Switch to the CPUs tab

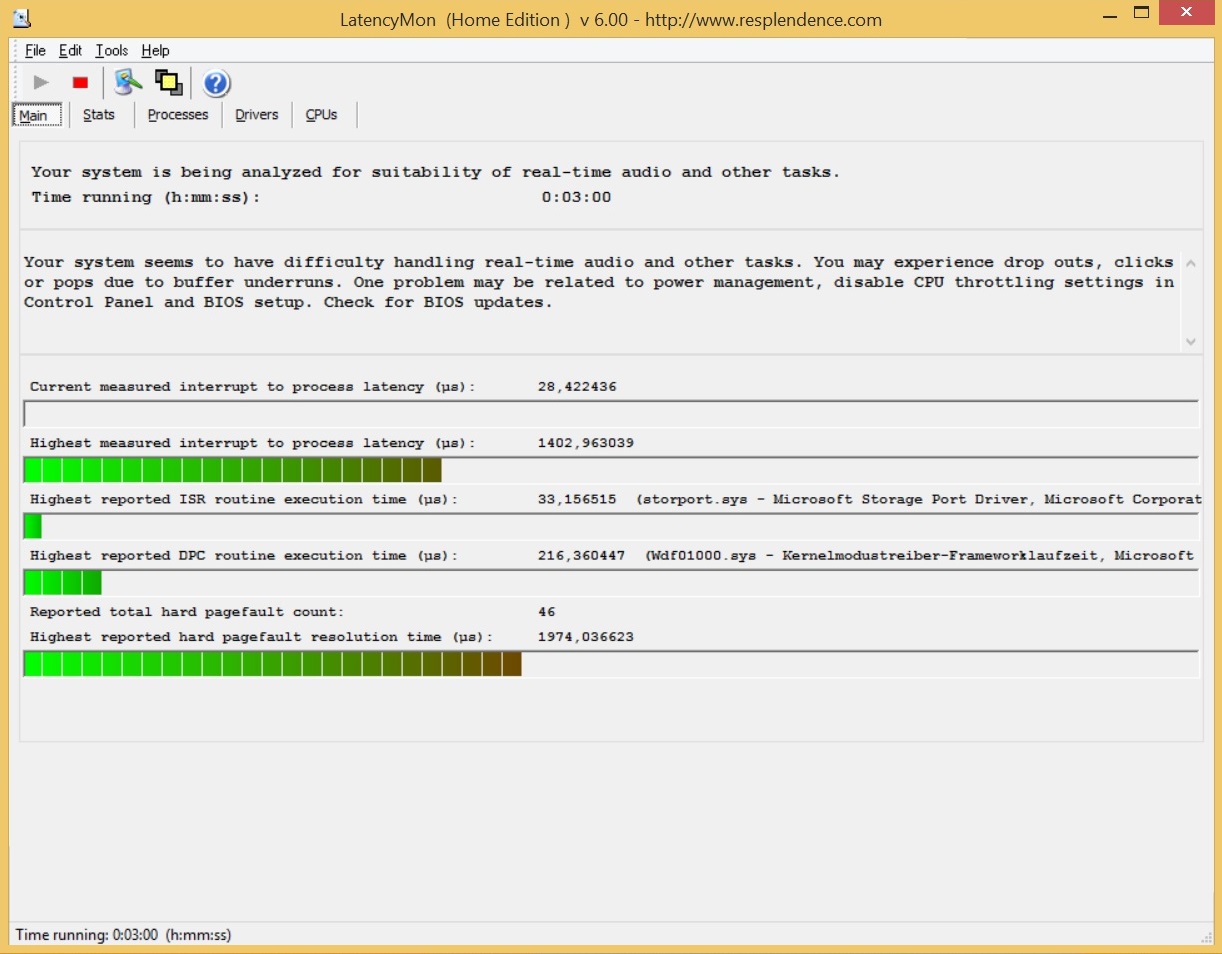point(322,115)
